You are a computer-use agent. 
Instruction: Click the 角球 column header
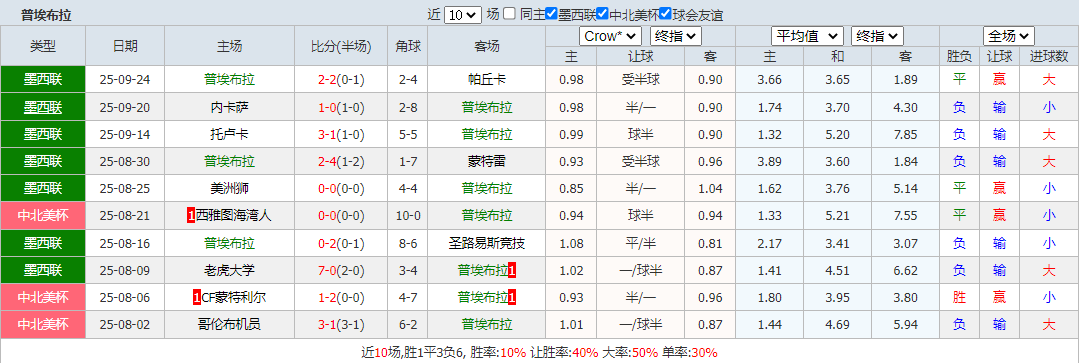click(407, 46)
